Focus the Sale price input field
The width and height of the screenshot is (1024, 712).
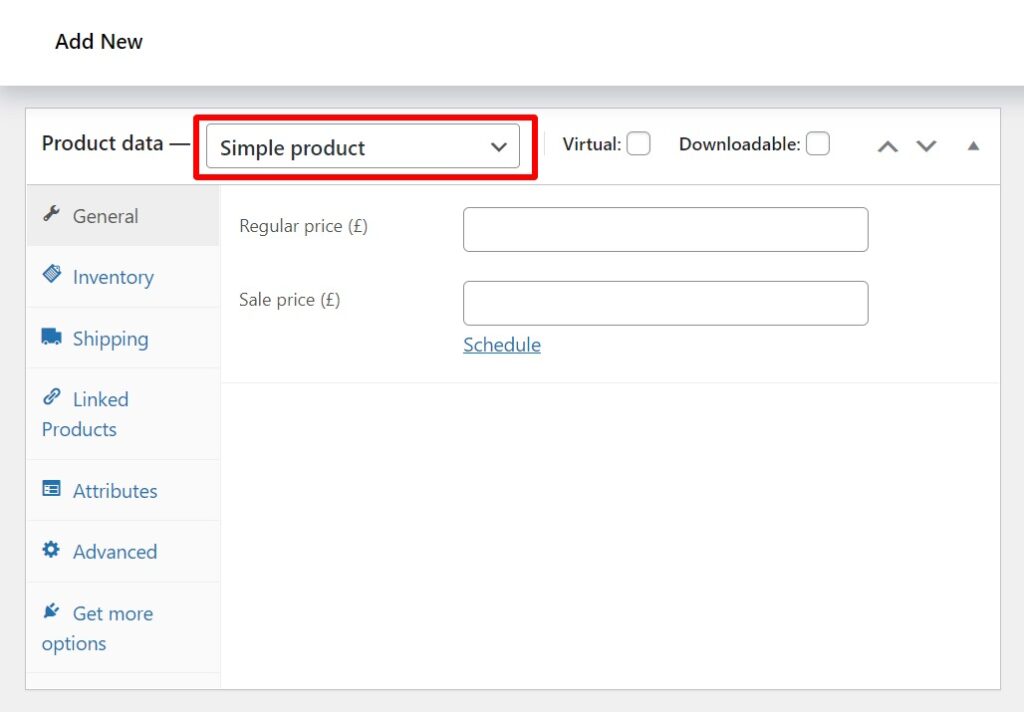[664, 302]
